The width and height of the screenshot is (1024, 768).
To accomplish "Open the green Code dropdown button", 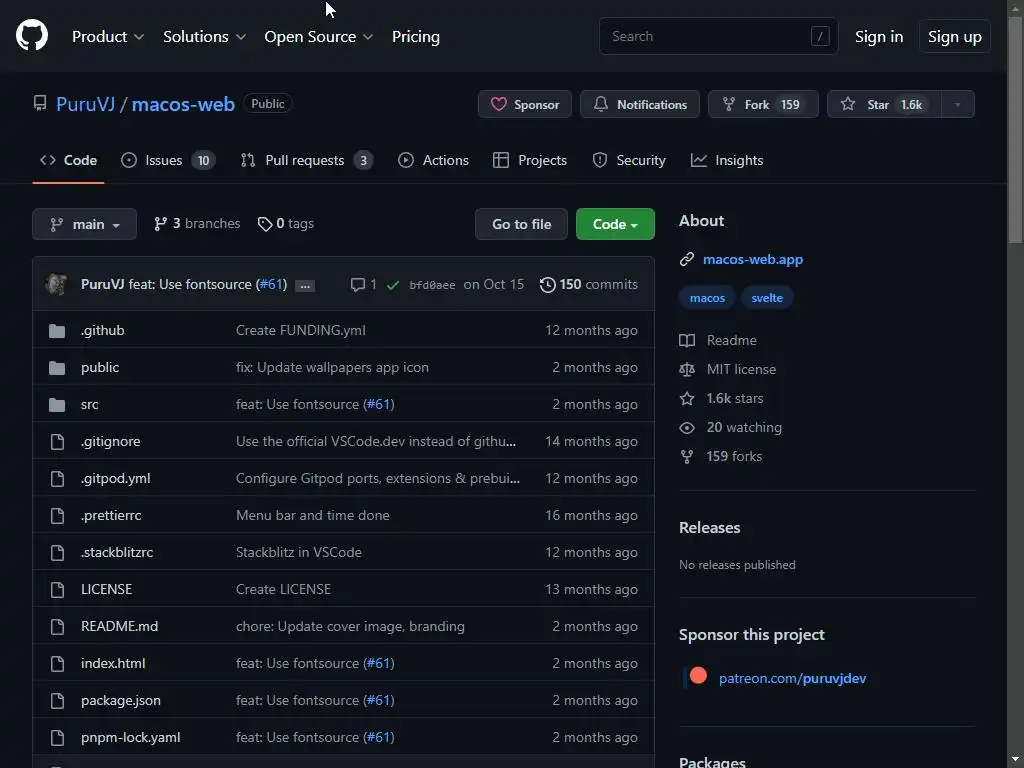I will click(615, 224).
